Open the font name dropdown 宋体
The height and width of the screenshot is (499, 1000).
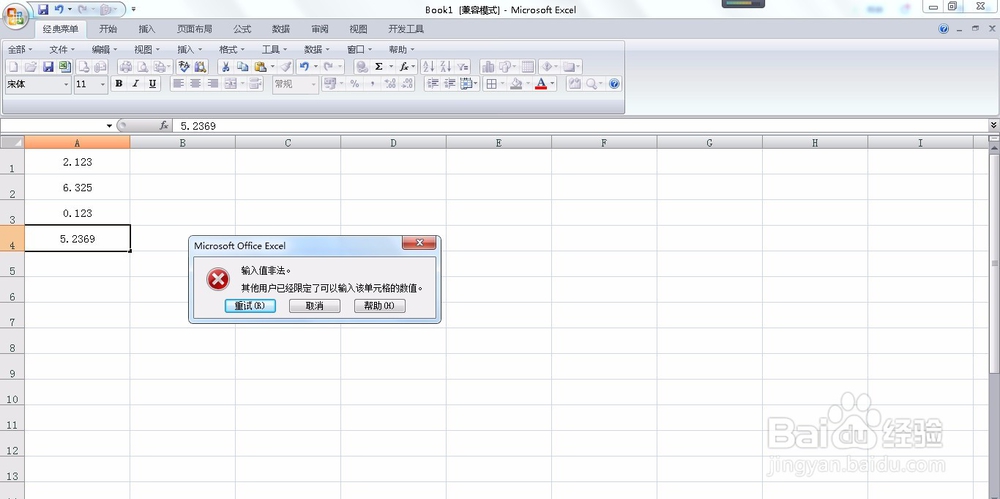[x=66, y=84]
